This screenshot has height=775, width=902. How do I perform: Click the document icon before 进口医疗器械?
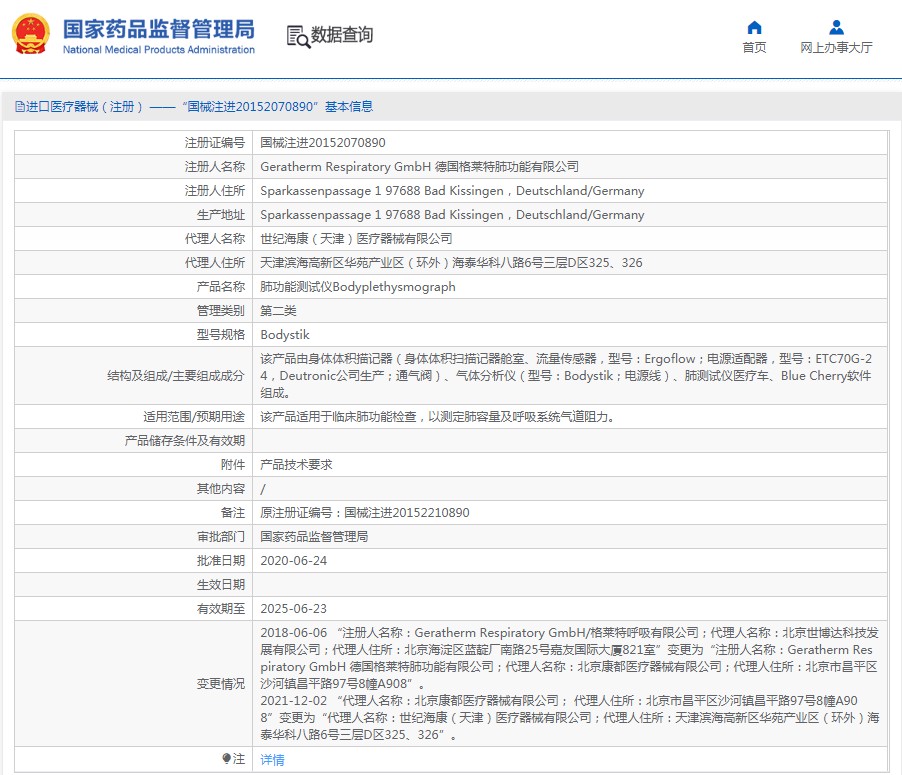[x=20, y=106]
